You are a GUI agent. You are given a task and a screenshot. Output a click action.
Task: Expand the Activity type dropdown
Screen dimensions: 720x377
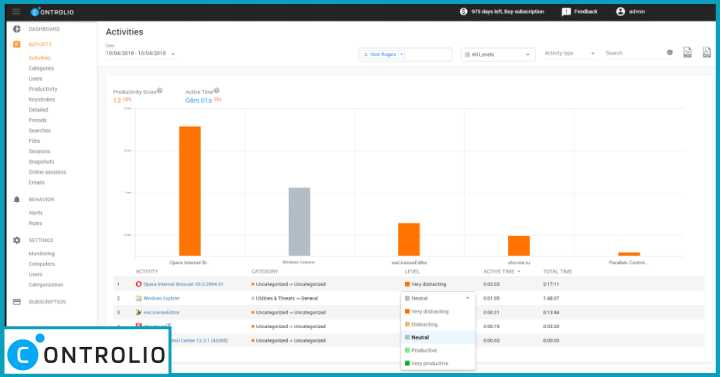tap(570, 53)
